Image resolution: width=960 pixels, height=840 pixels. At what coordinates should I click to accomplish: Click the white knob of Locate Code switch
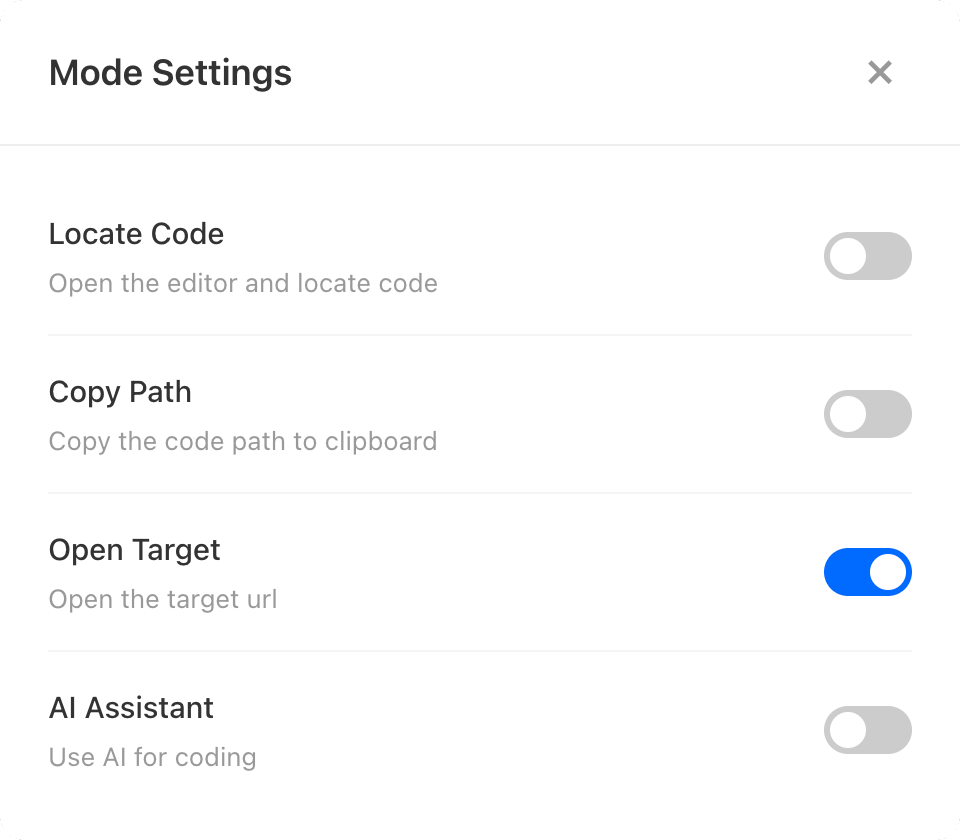[848, 256]
